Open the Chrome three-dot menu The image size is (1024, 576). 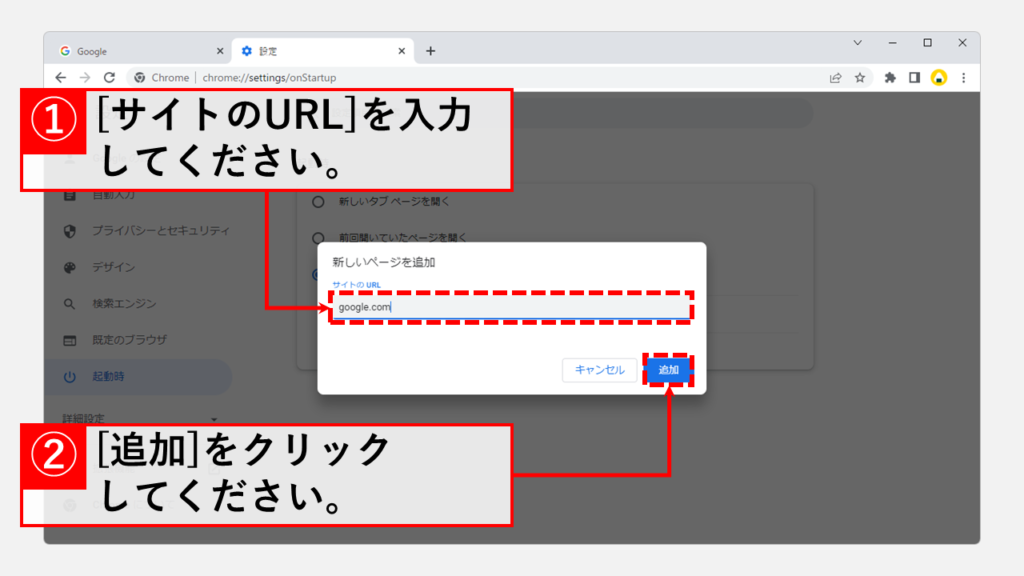tap(963, 77)
